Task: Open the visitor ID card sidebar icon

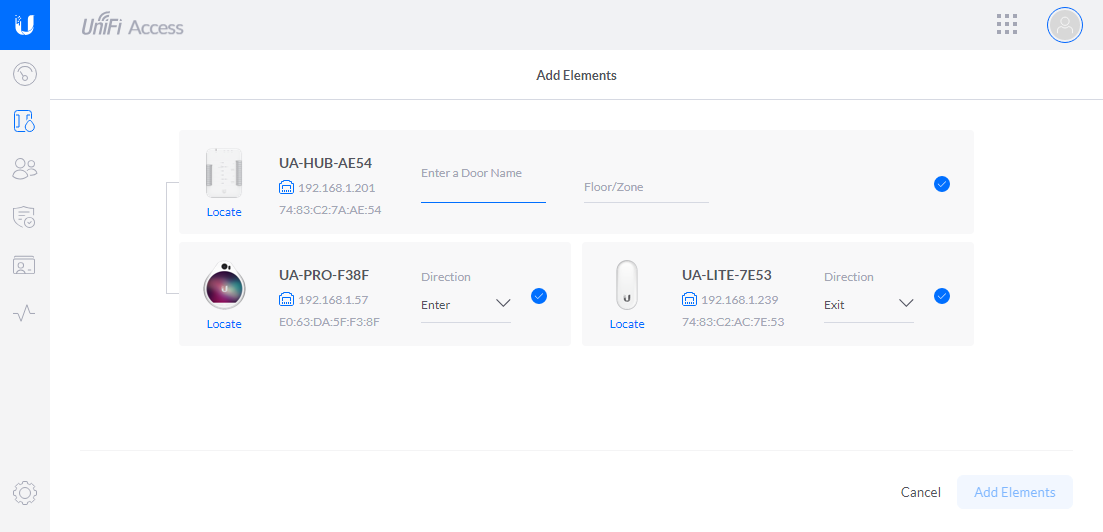Action: [x=25, y=265]
